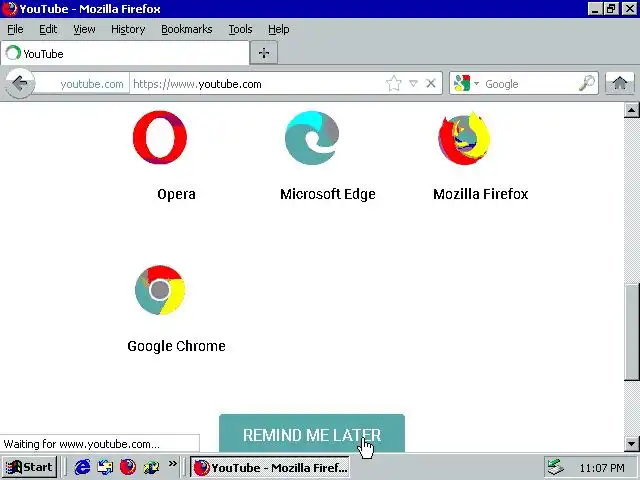Click the scrollbar up arrow

point(631,110)
